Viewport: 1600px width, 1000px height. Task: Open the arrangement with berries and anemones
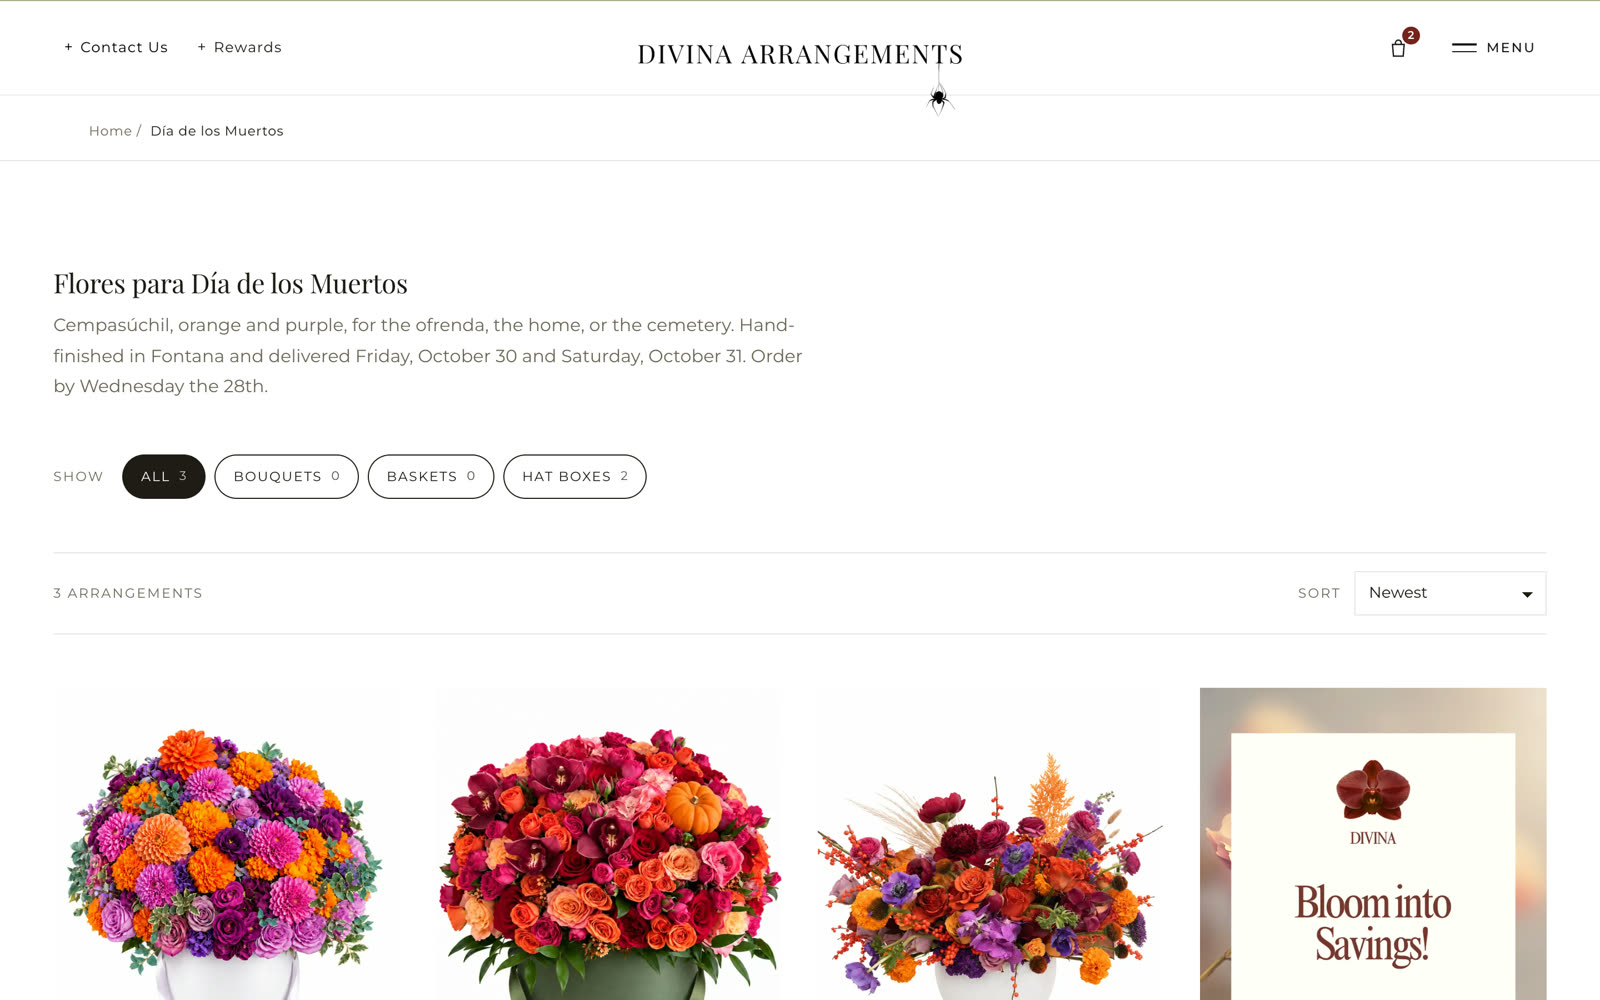[x=990, y=844]
